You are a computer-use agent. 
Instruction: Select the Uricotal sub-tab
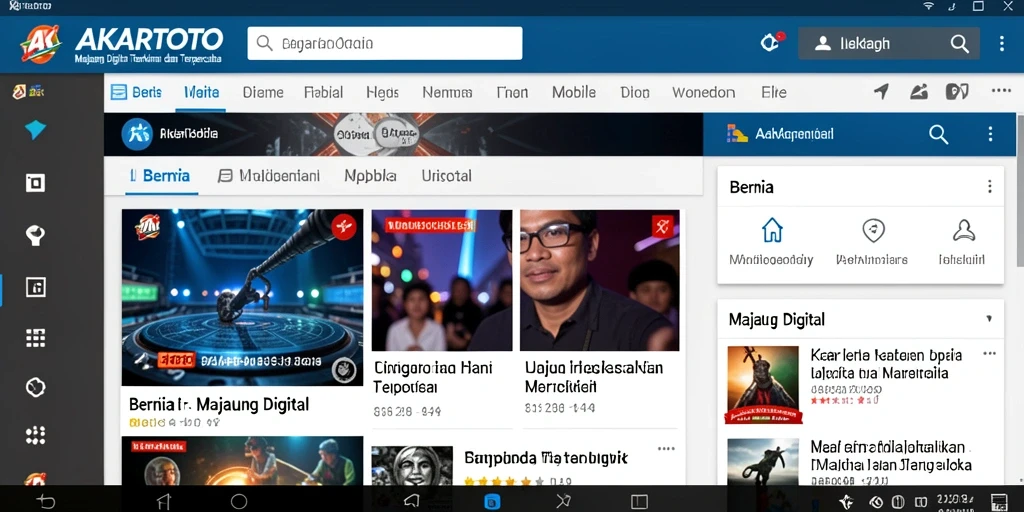tap(447, 176)
